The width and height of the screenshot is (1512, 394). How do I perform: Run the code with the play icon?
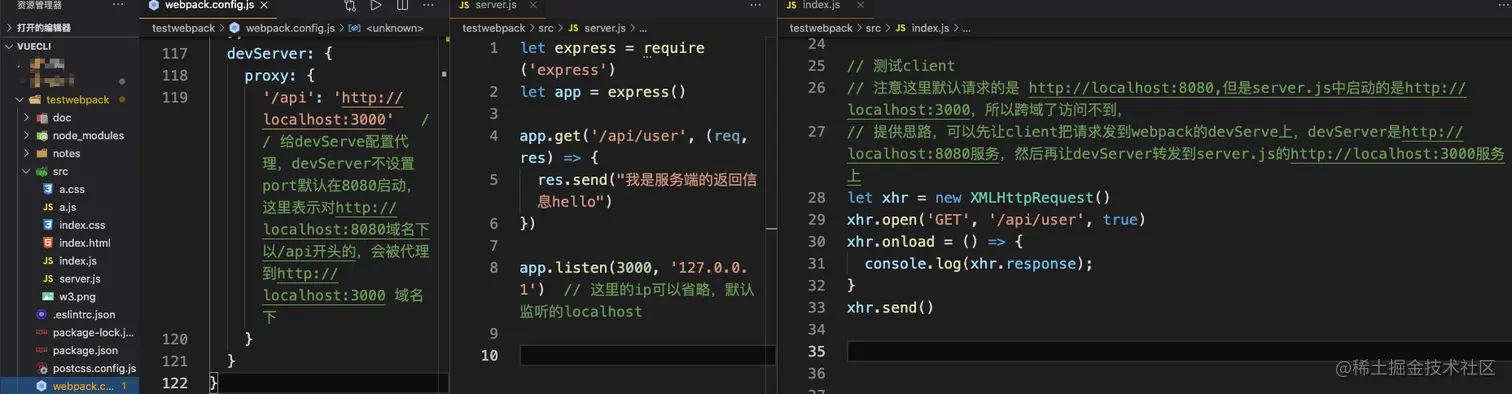[376, 5]
